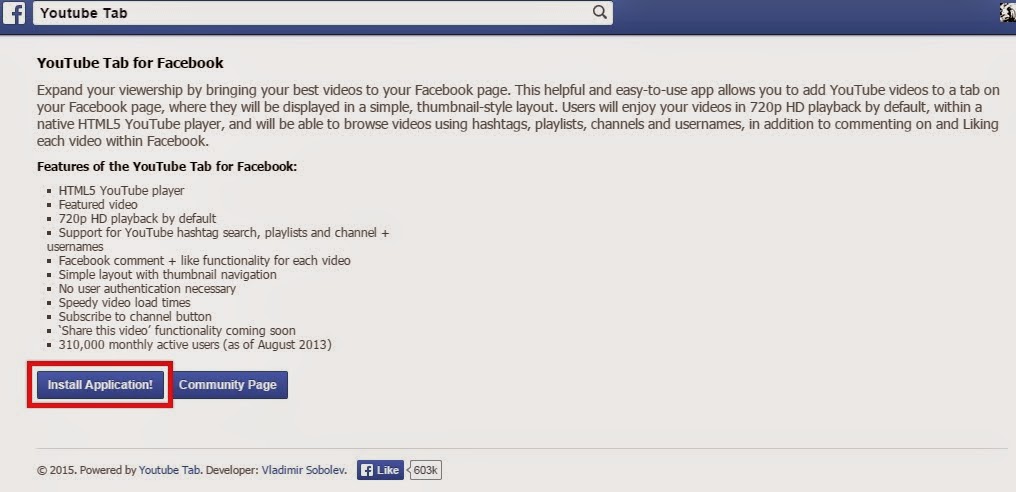The width and height of the screenshot is (1016, 492).
Task: Focus the Youtube Tab search field
Action: [323, 13]
